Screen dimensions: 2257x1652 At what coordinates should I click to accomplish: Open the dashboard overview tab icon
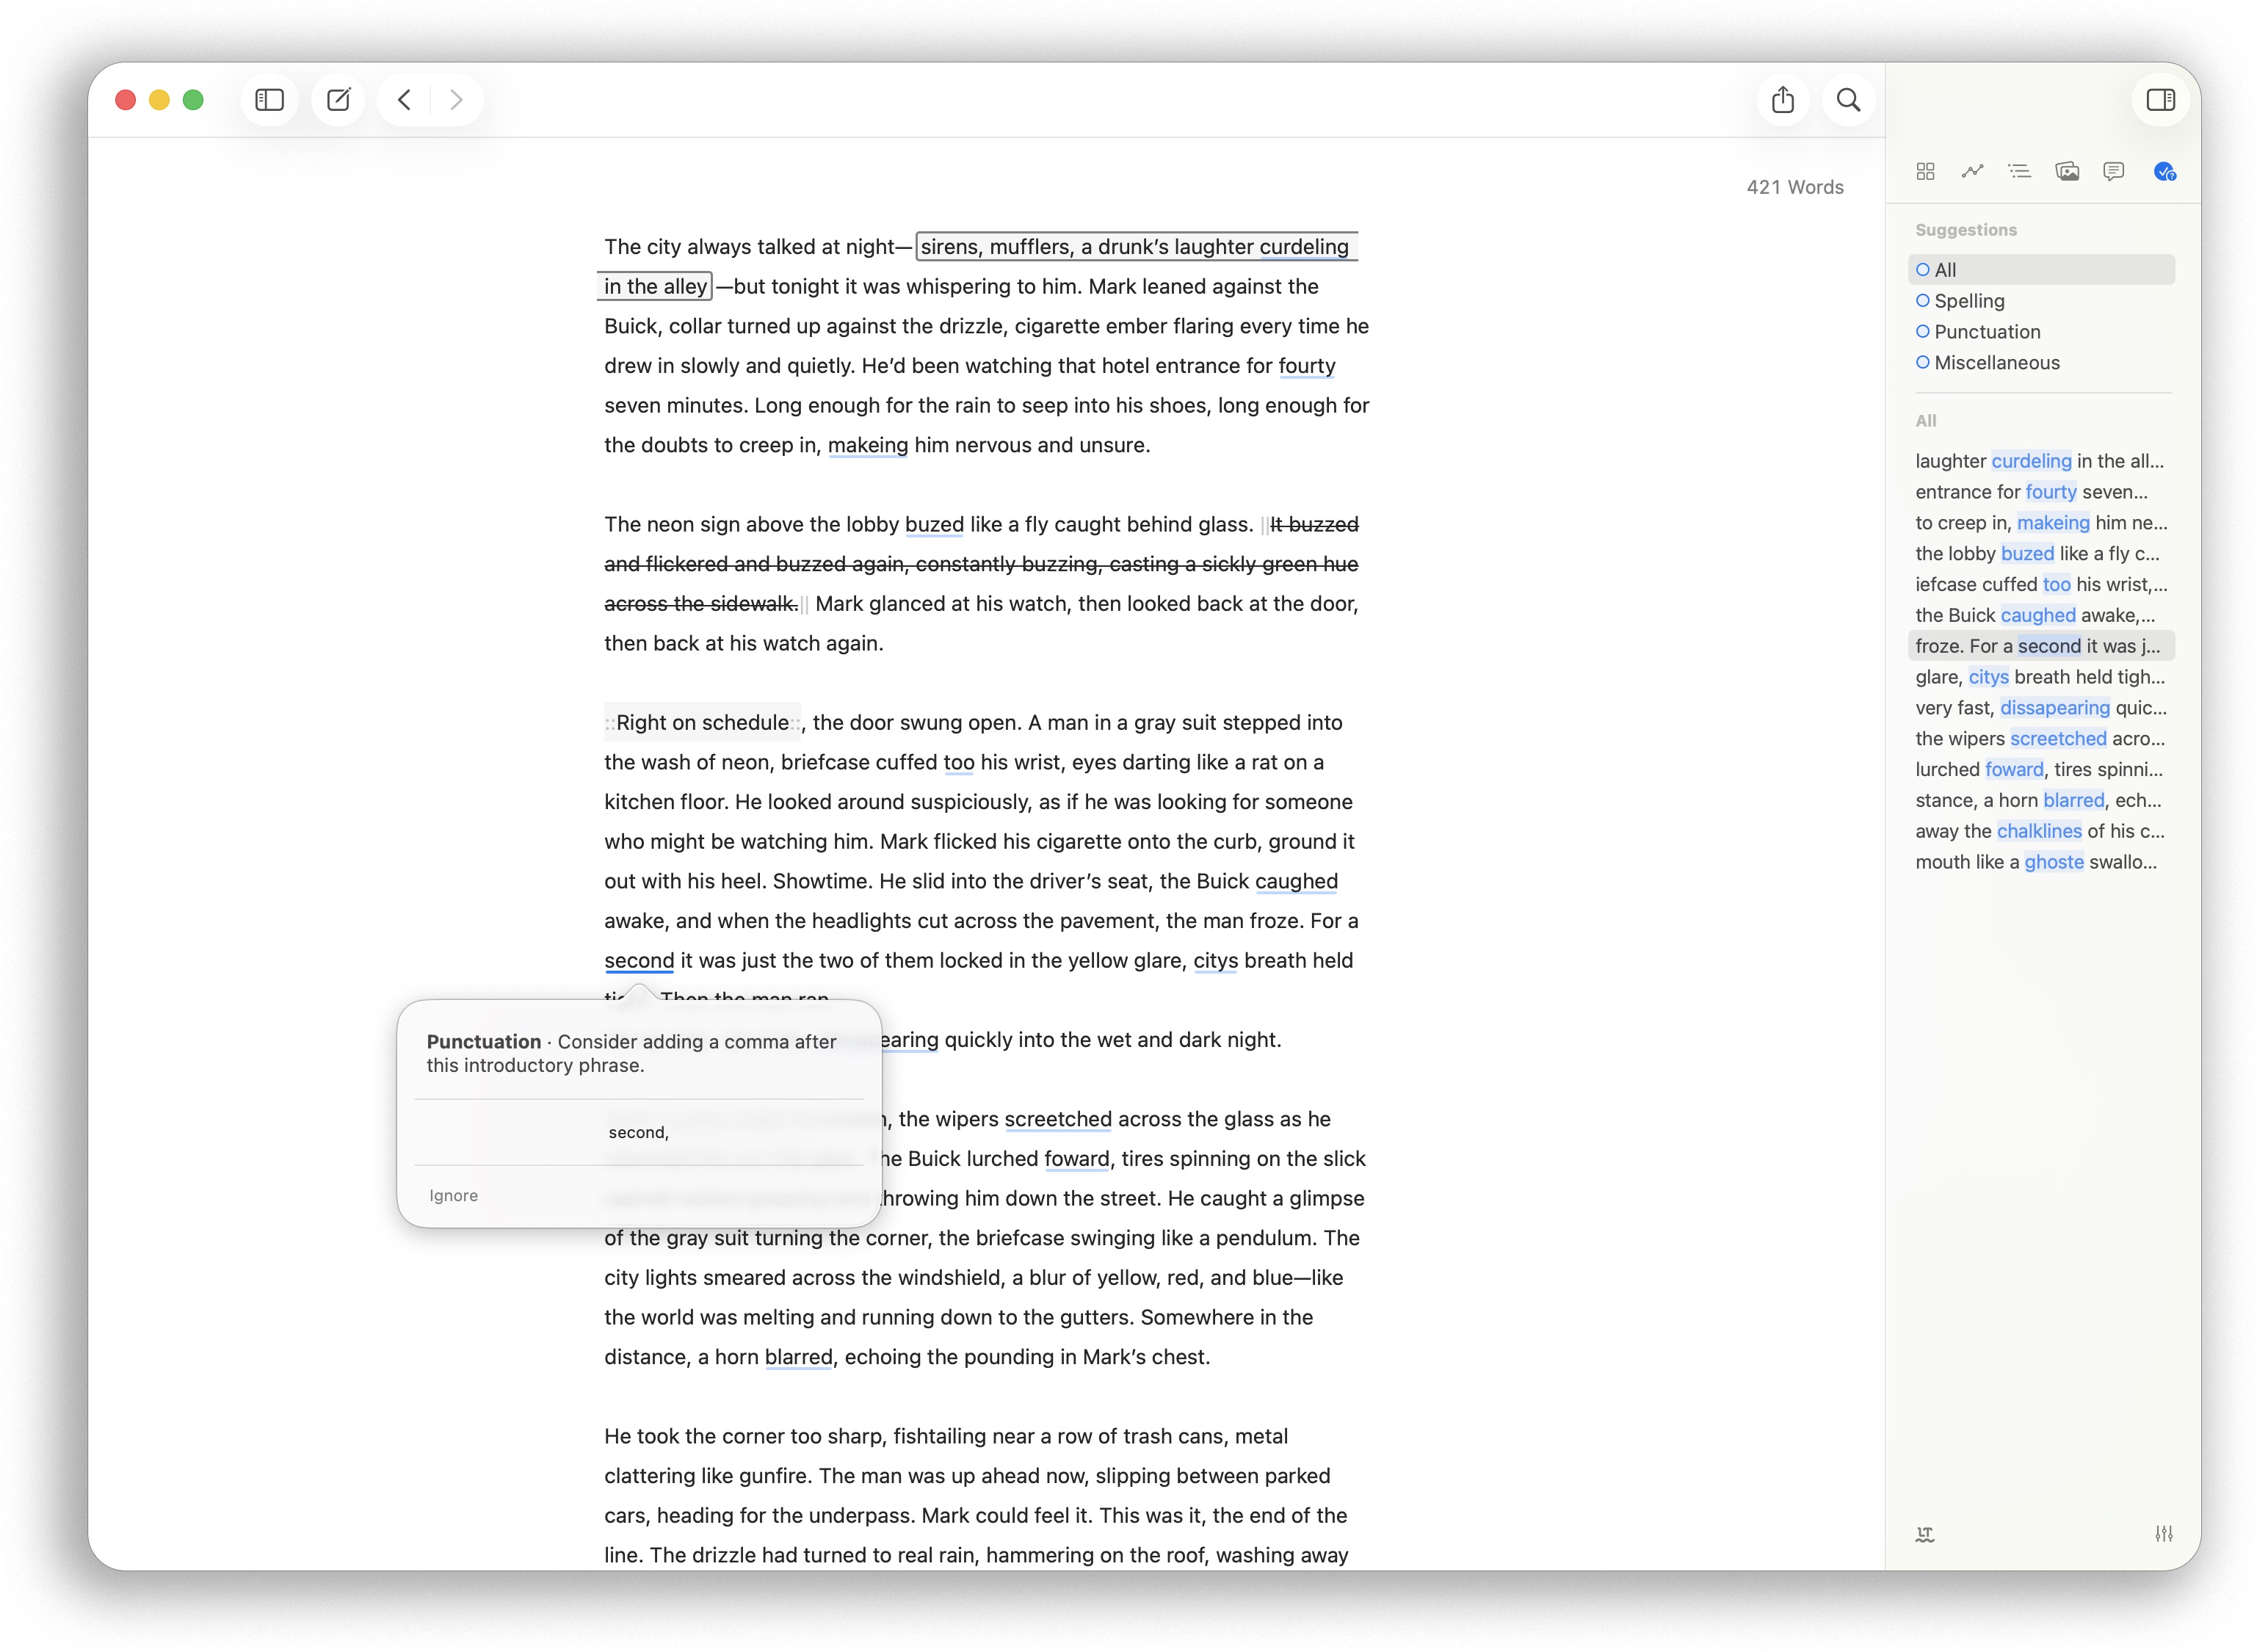pos(1925,171)
